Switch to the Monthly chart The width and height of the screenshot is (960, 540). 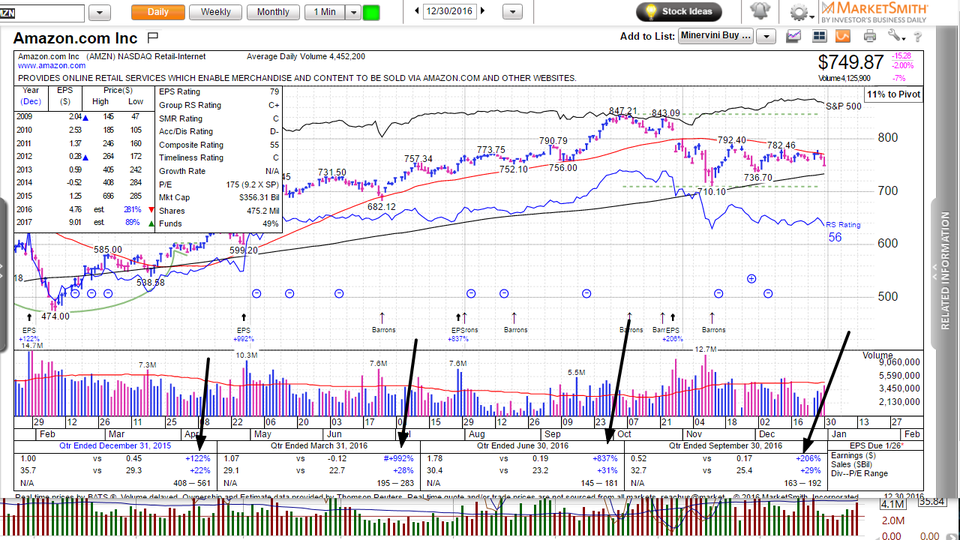[x=273, y=12]
